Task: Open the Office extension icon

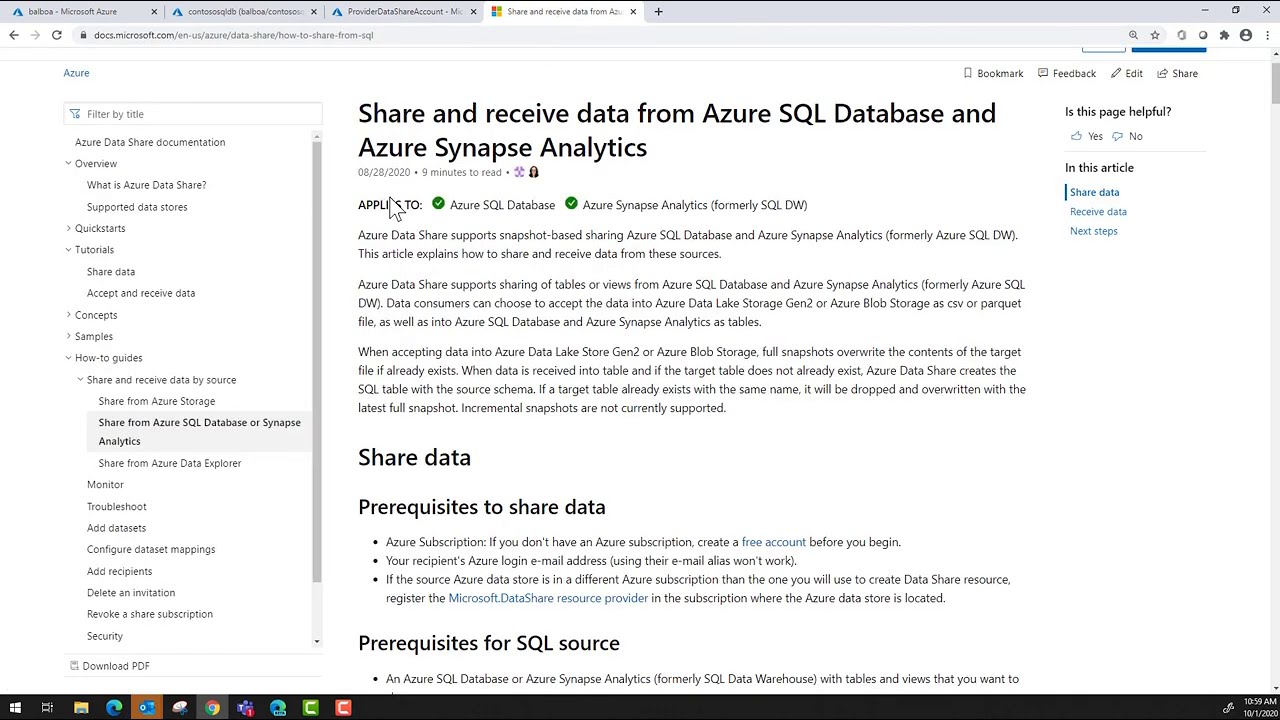Action: pos(1181,35)
